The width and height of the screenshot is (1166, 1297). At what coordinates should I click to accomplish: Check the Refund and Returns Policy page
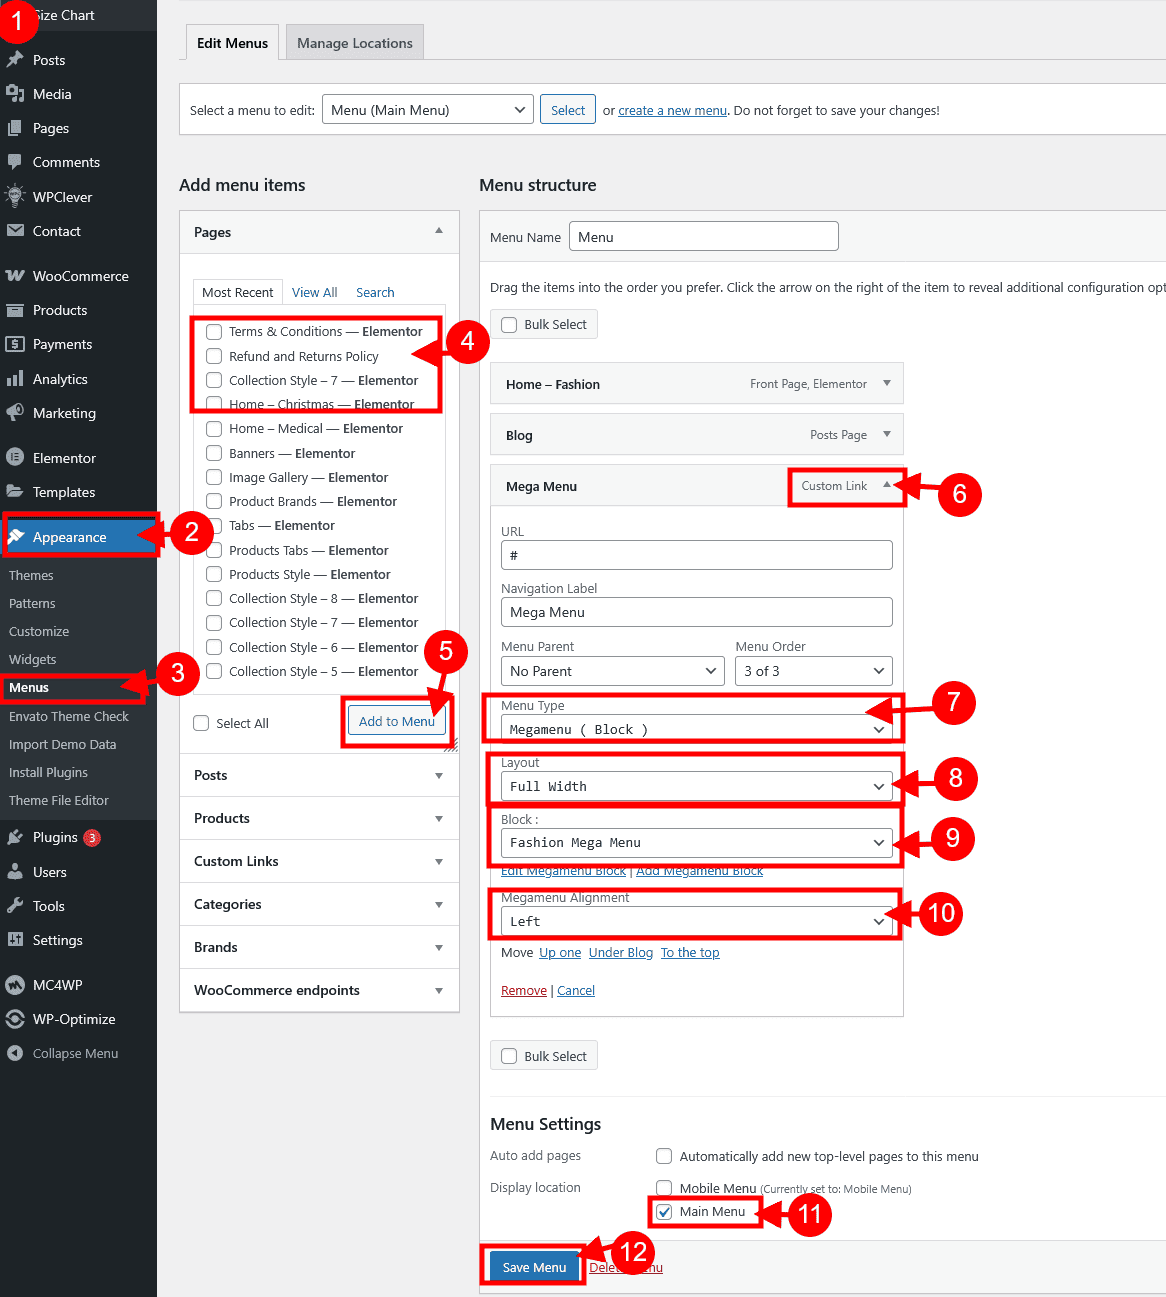[214, 356]
